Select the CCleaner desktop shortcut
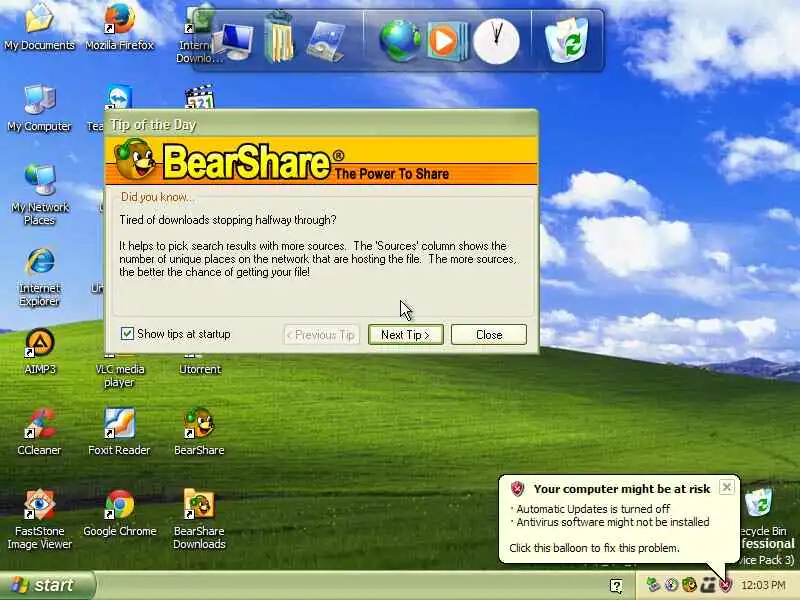The width and height of the screenshot is (800, 600). (39, 432)
